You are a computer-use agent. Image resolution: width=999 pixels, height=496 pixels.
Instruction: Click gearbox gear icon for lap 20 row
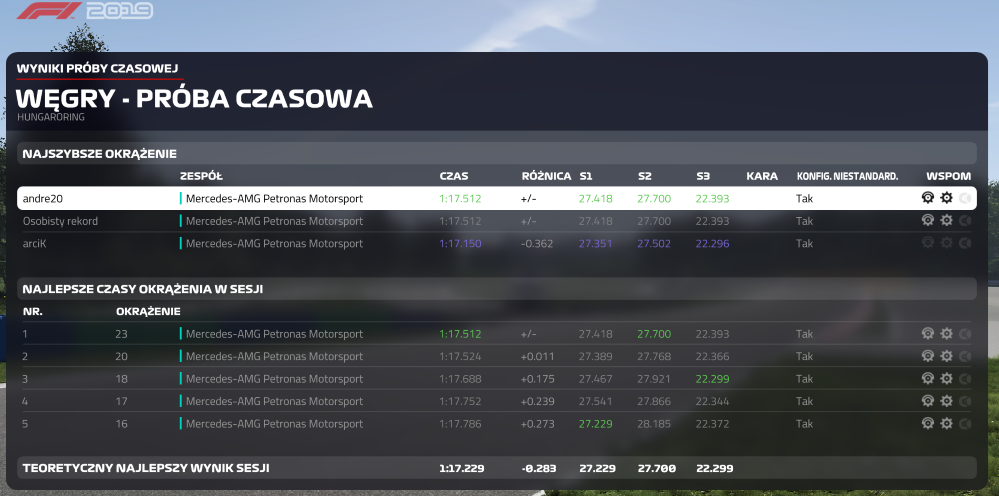[947, 355]
